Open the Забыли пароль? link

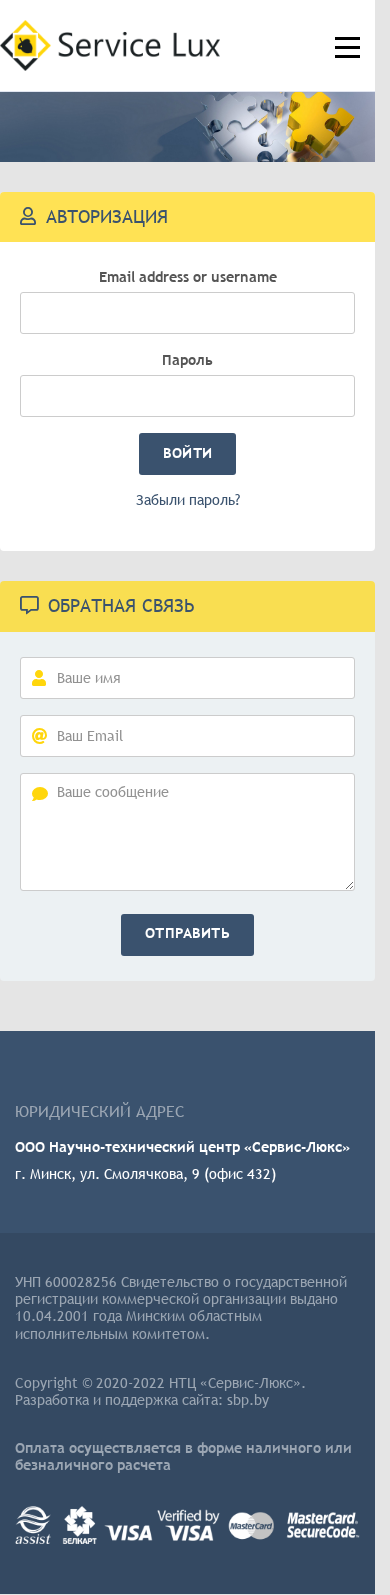coord(188,500)
